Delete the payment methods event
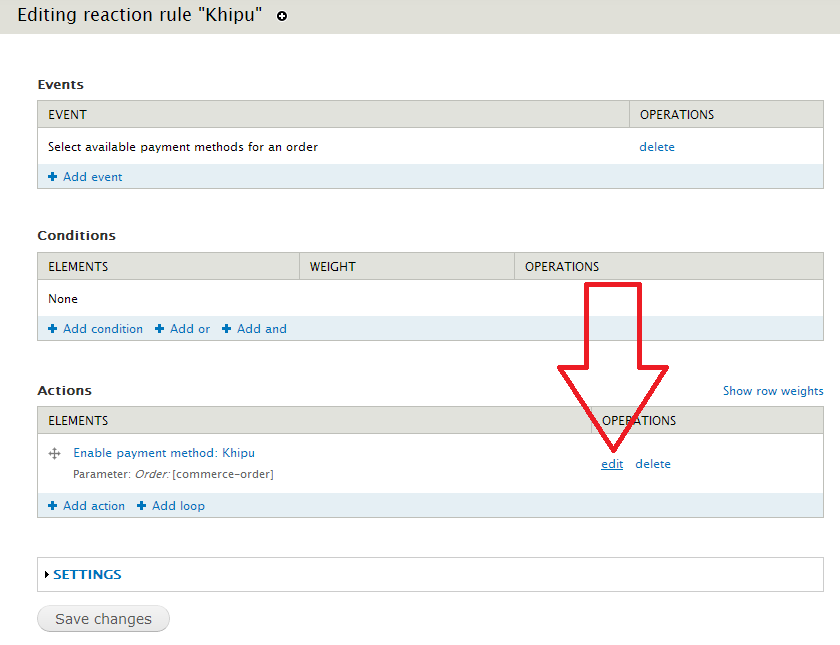 (x=657, y=147)
